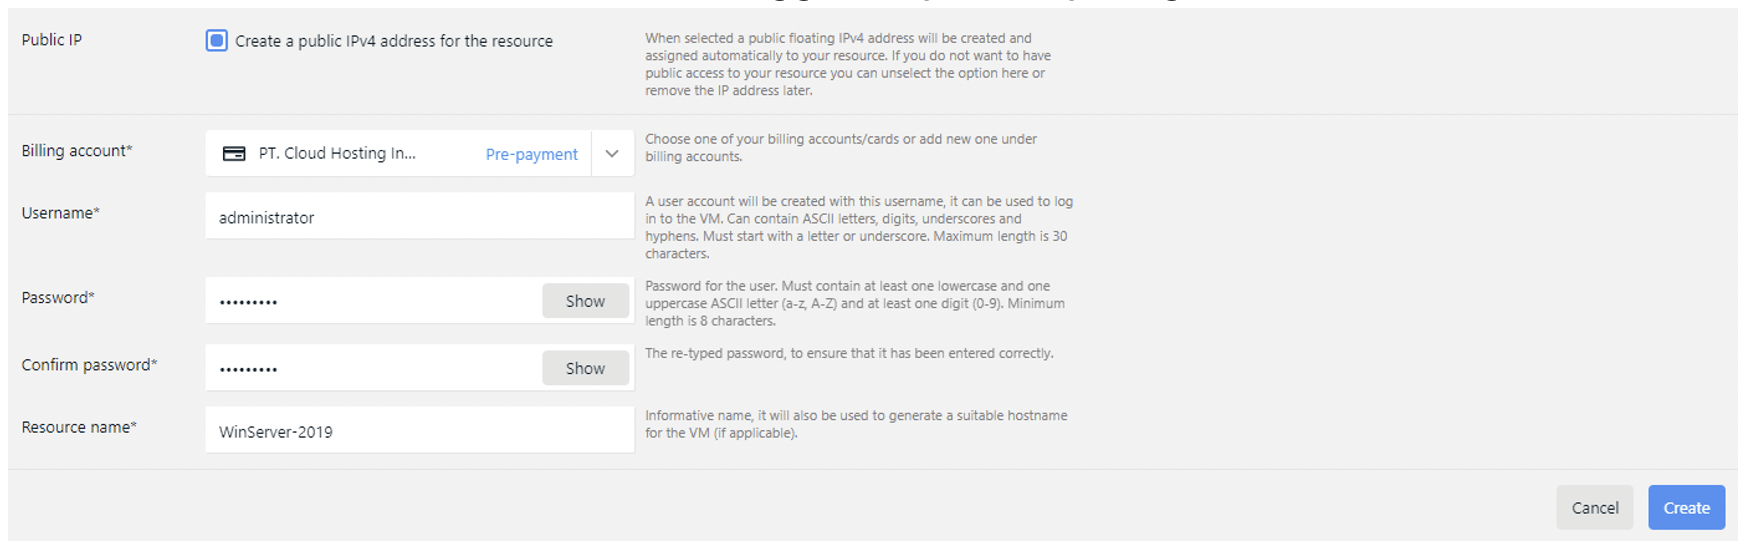Click the Password field label

(58, 298)
